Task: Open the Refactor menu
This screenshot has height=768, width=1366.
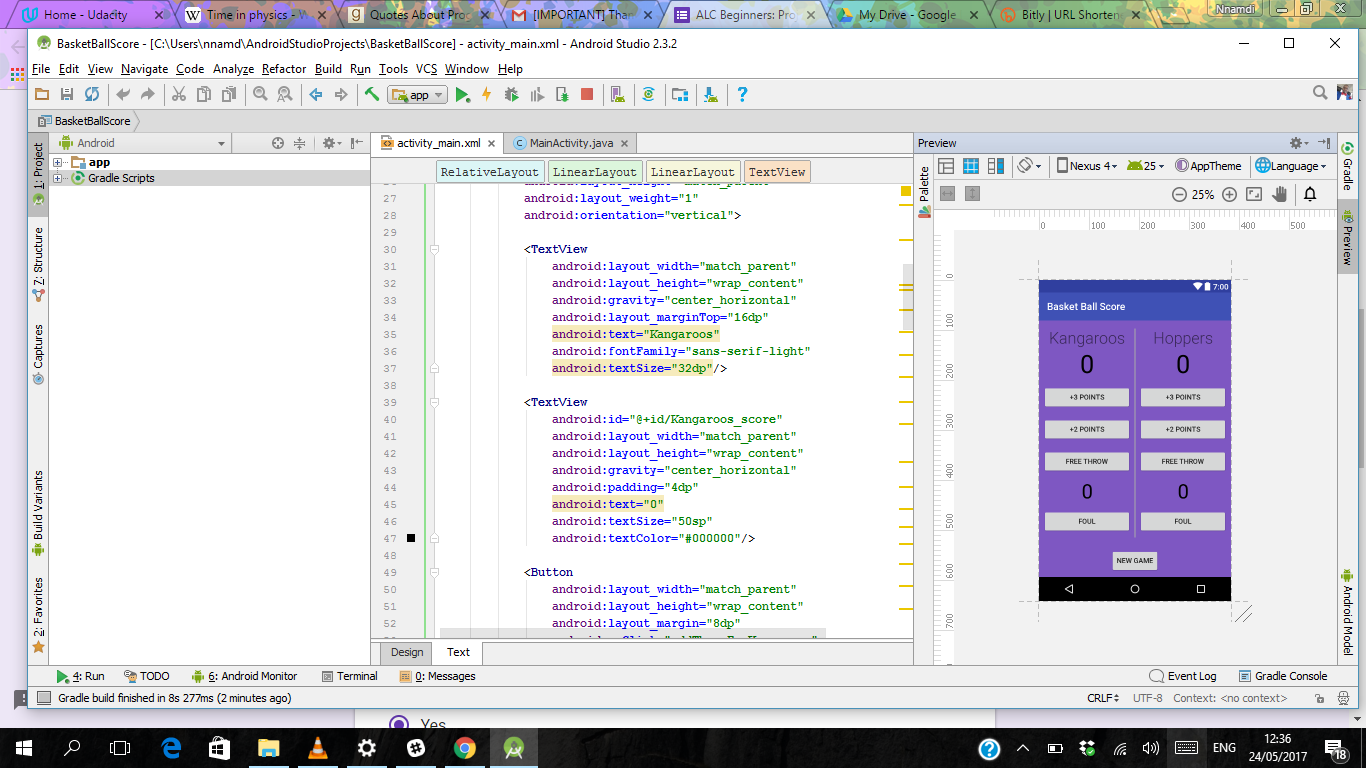Action: pyautogui.click(x=284, y=69)
